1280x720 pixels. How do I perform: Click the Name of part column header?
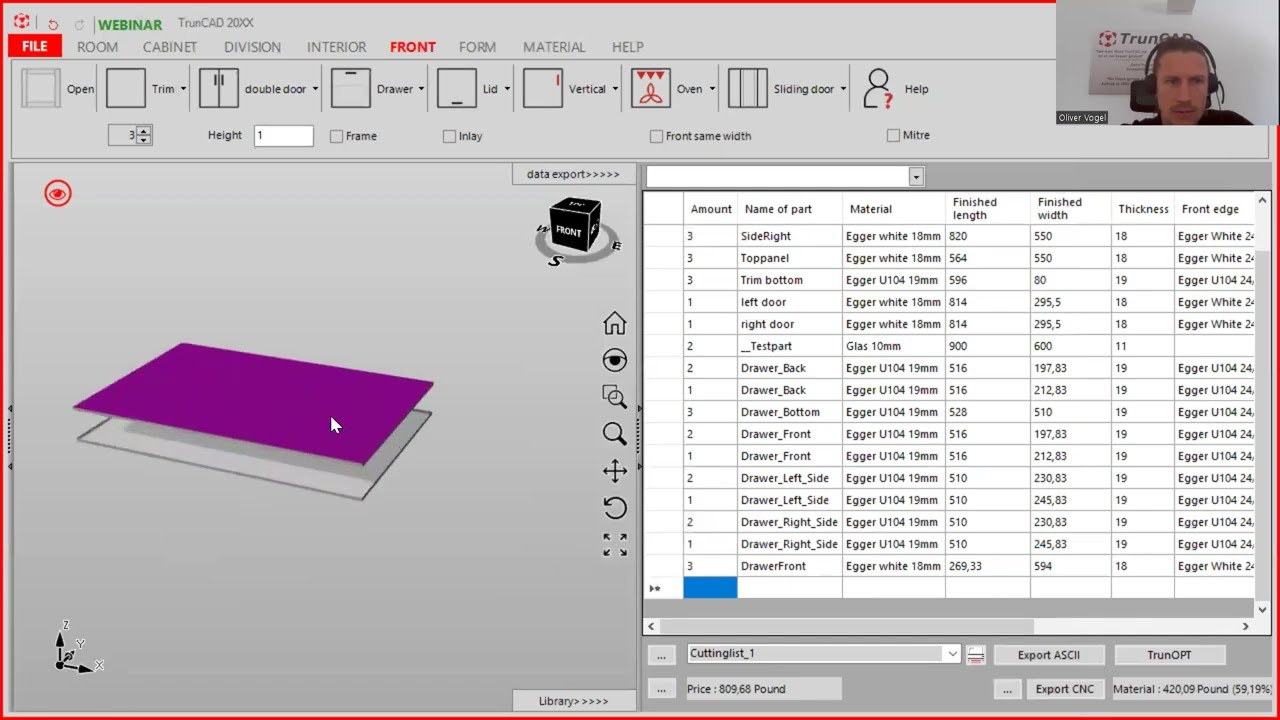(x=789, y=209)
